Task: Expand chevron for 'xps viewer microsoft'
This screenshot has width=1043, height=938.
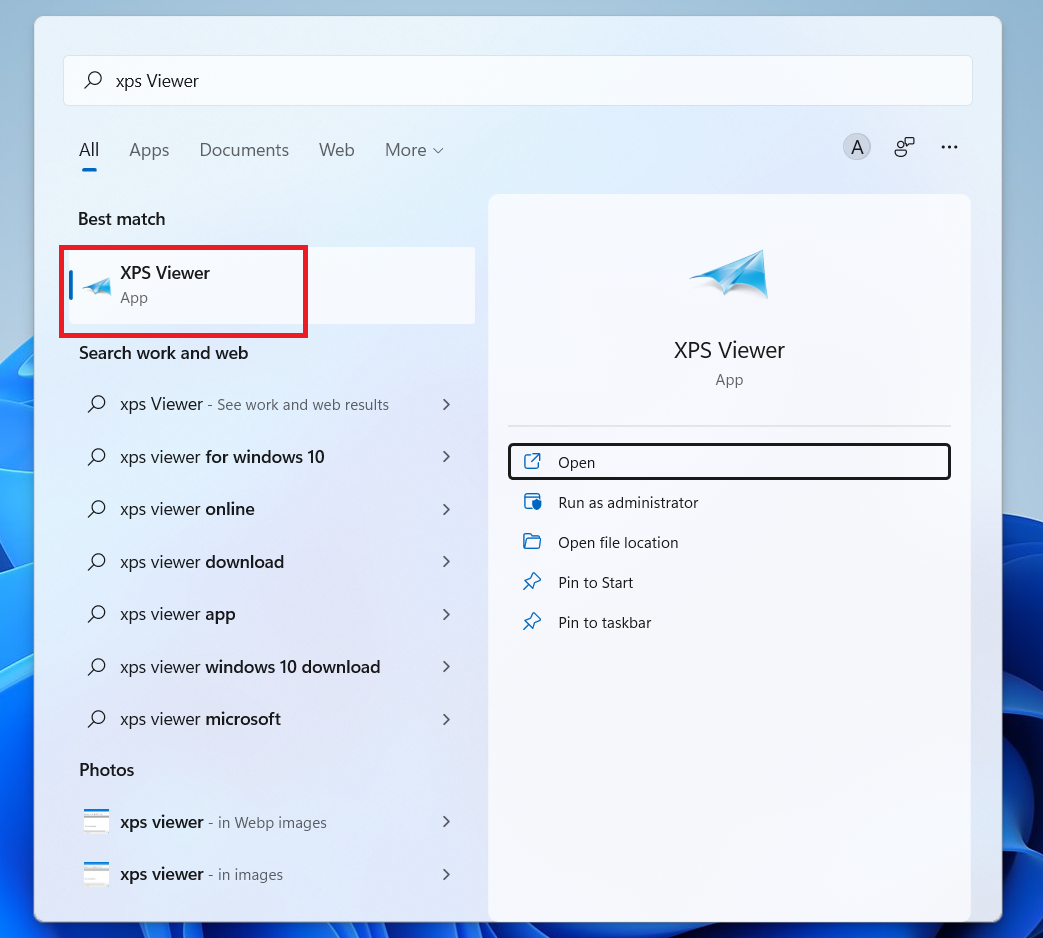Action: coord(446,719)
